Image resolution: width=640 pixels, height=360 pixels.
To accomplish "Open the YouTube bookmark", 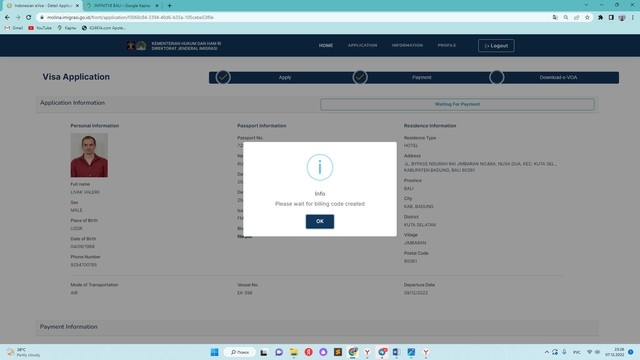I will [x=40, y=28].
